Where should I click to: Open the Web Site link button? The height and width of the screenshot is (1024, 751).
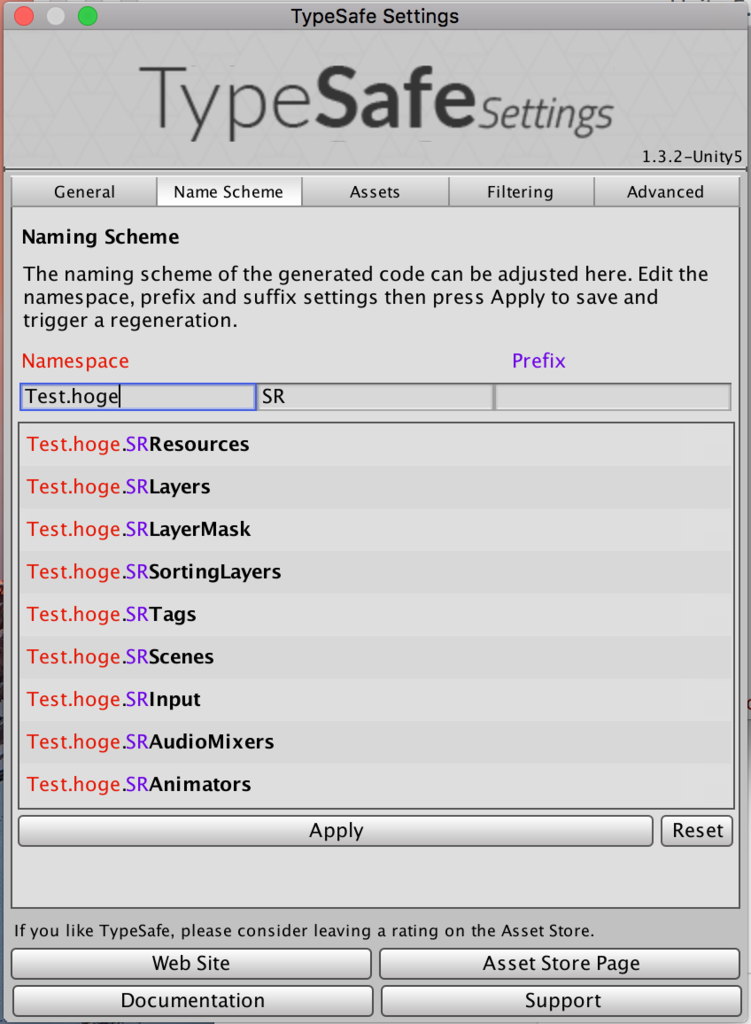point(191,963)
